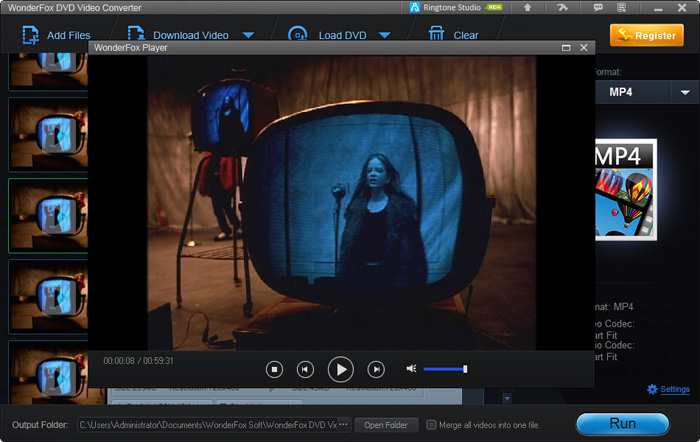Click the Settings gear icon
Viewport: 700px width, 442px height.
click(652, 389)
